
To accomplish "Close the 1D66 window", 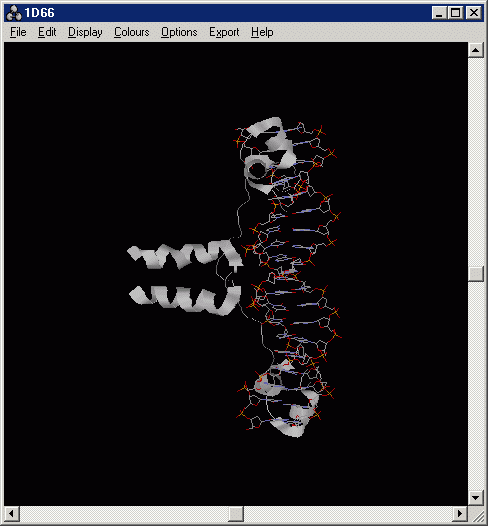I will (x=474, y=13).
